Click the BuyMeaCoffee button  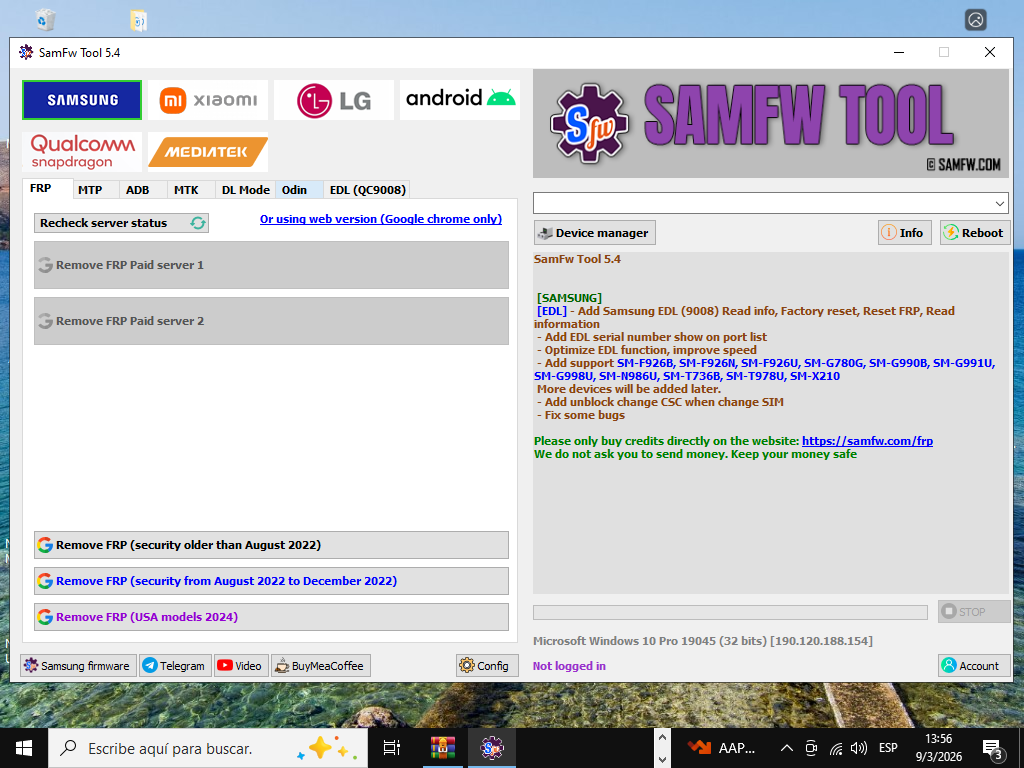(321, 665)
